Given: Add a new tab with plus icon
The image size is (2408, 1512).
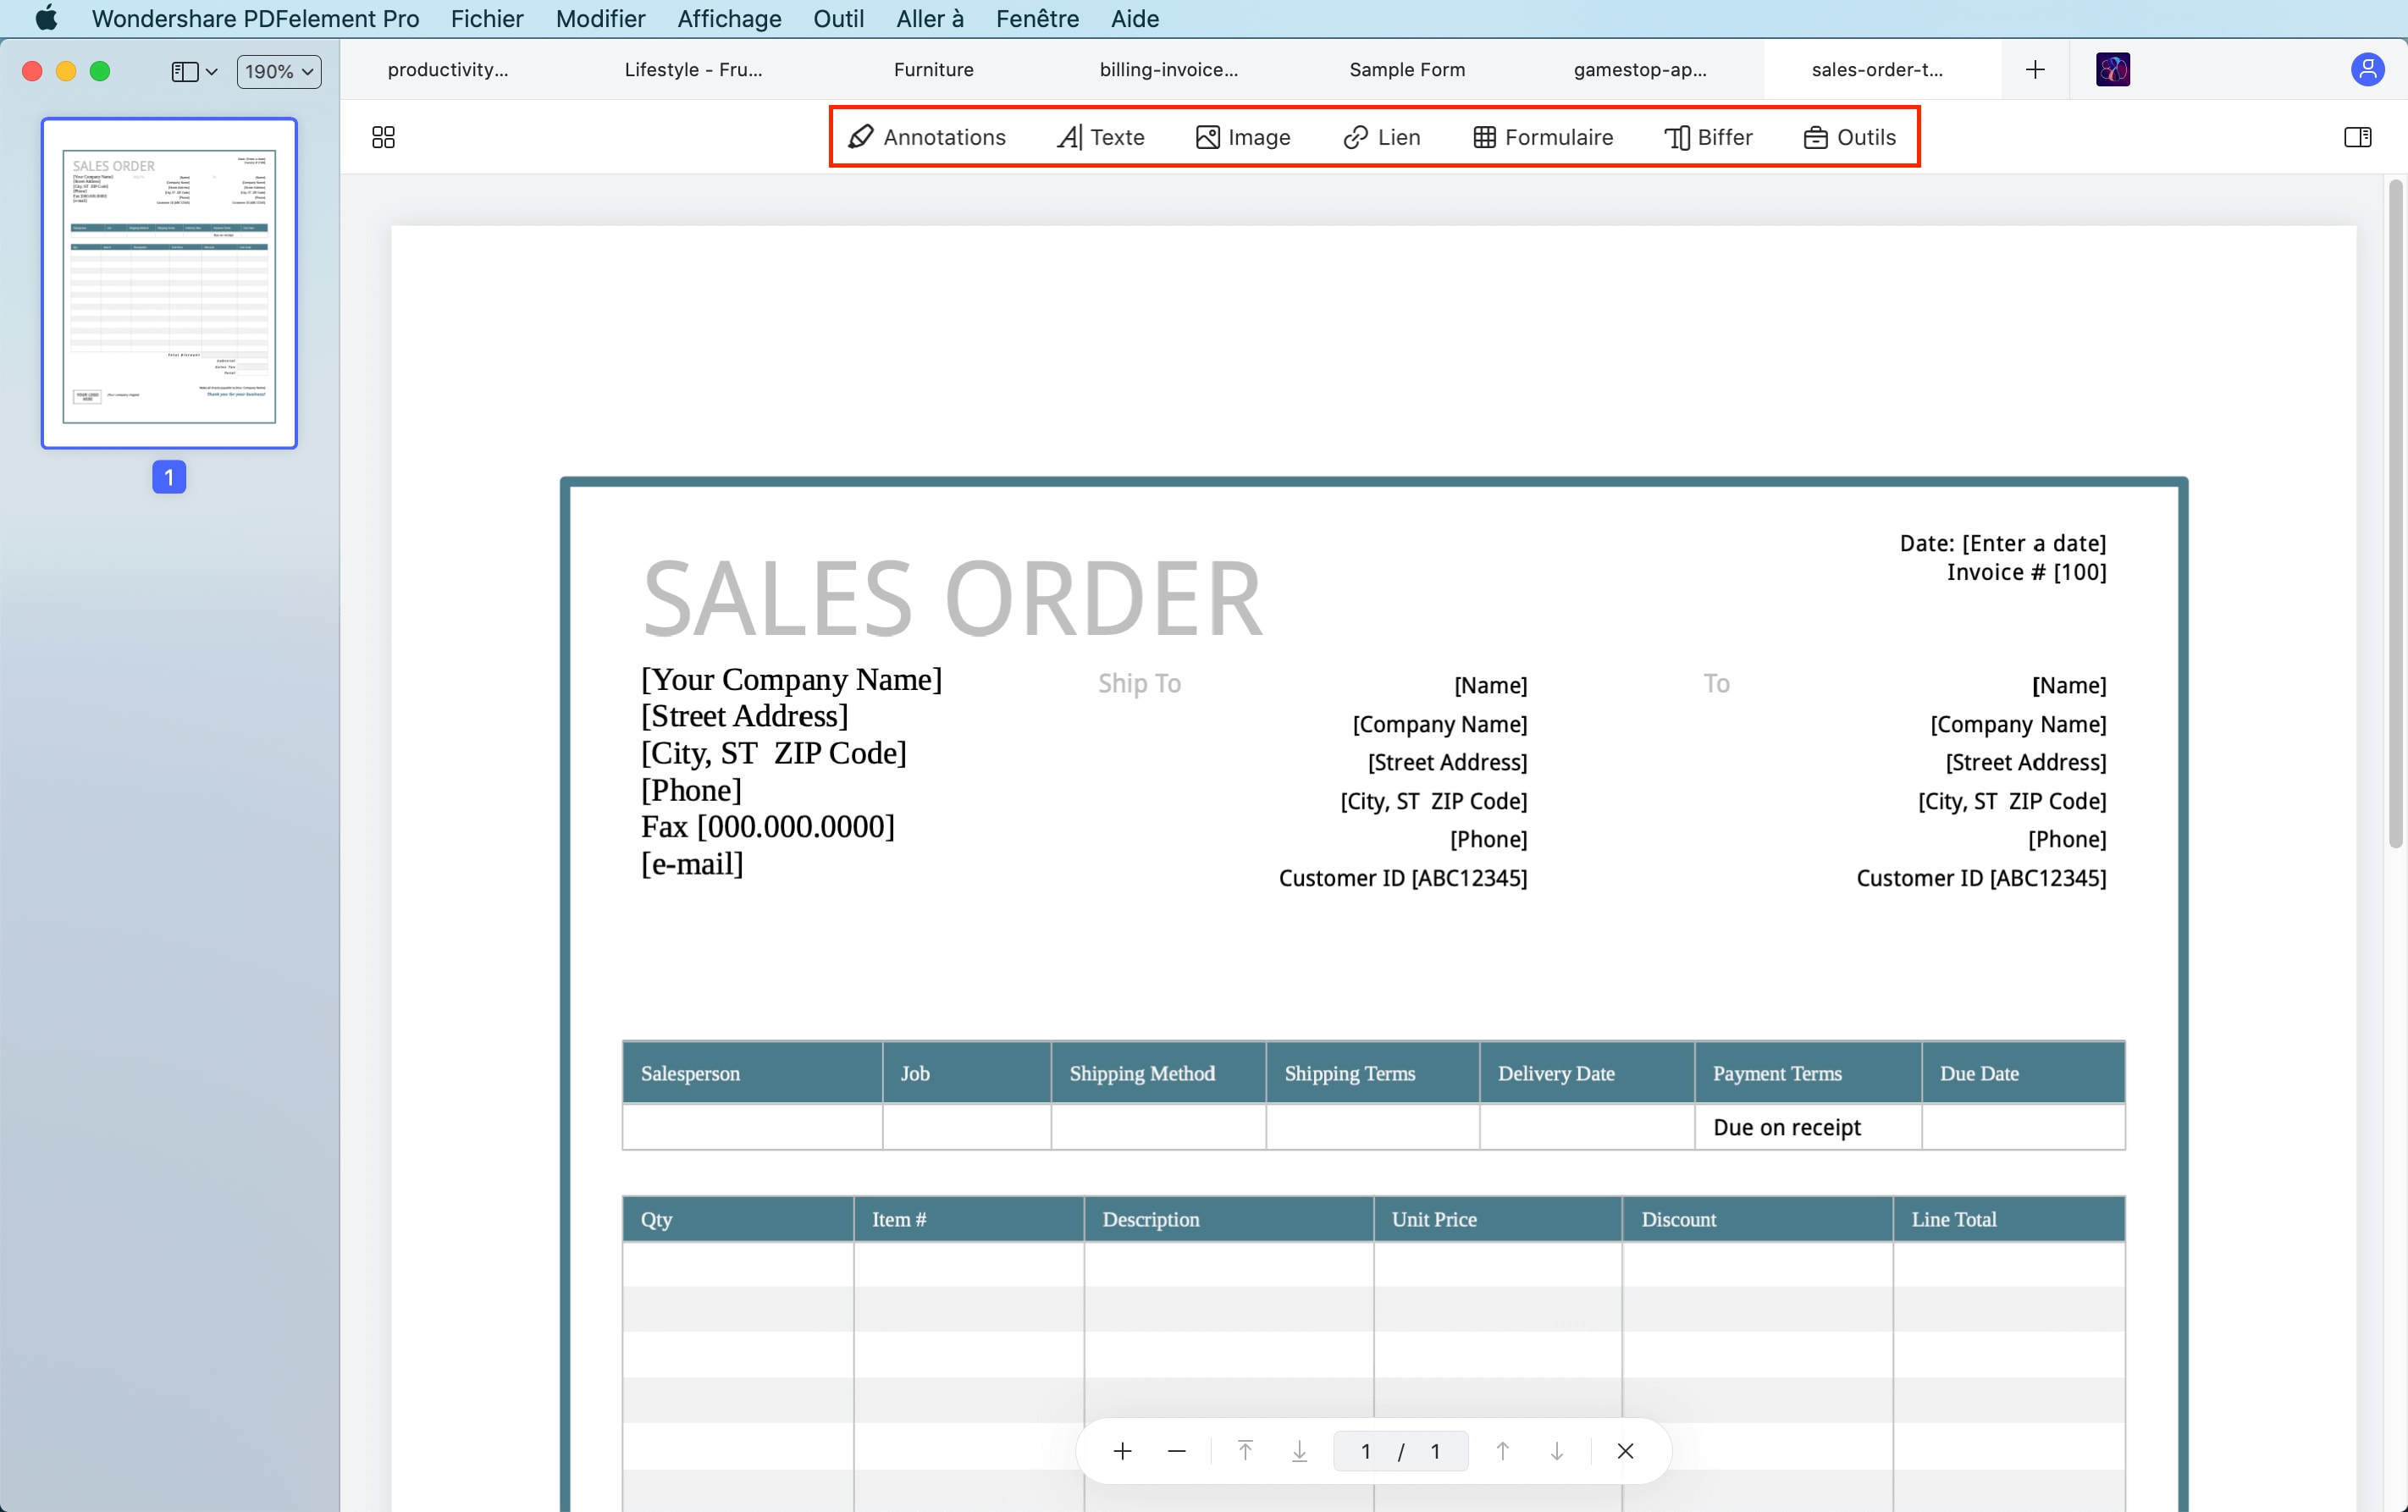Looking at the screenshot, I should click(x=2034, y=69).
